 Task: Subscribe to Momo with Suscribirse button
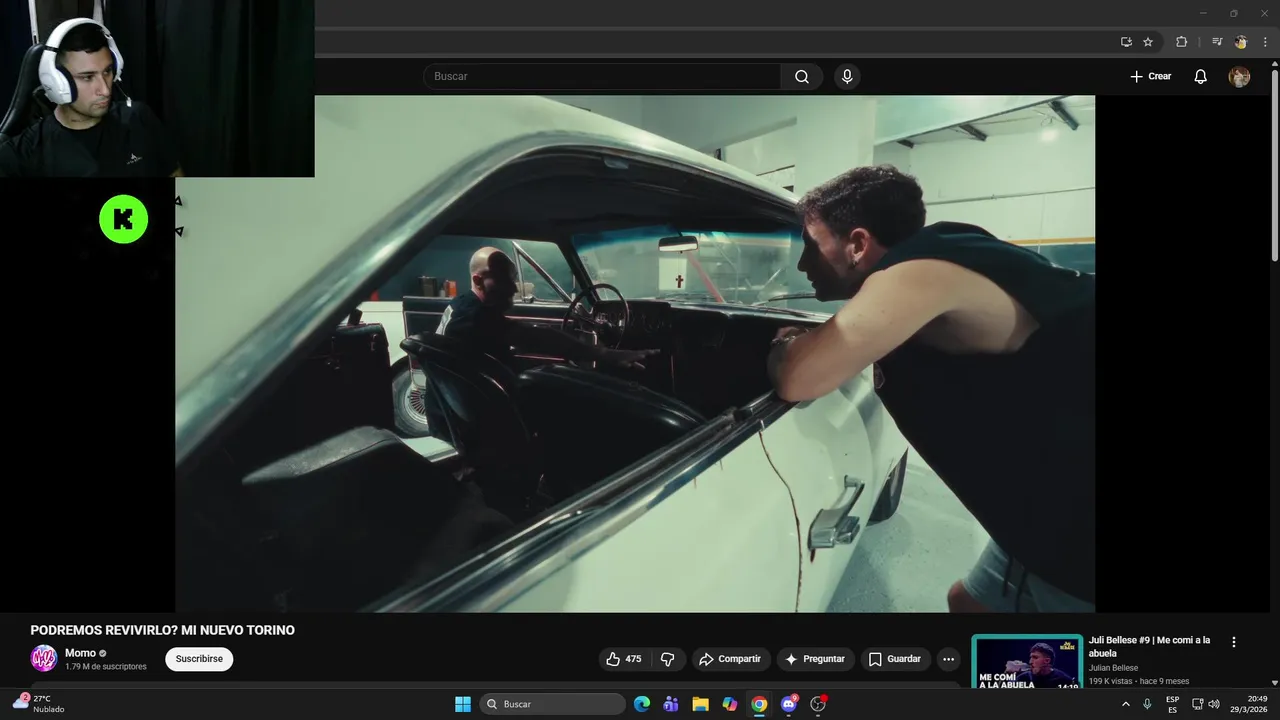pyautogui.click(x=199, y=659)
